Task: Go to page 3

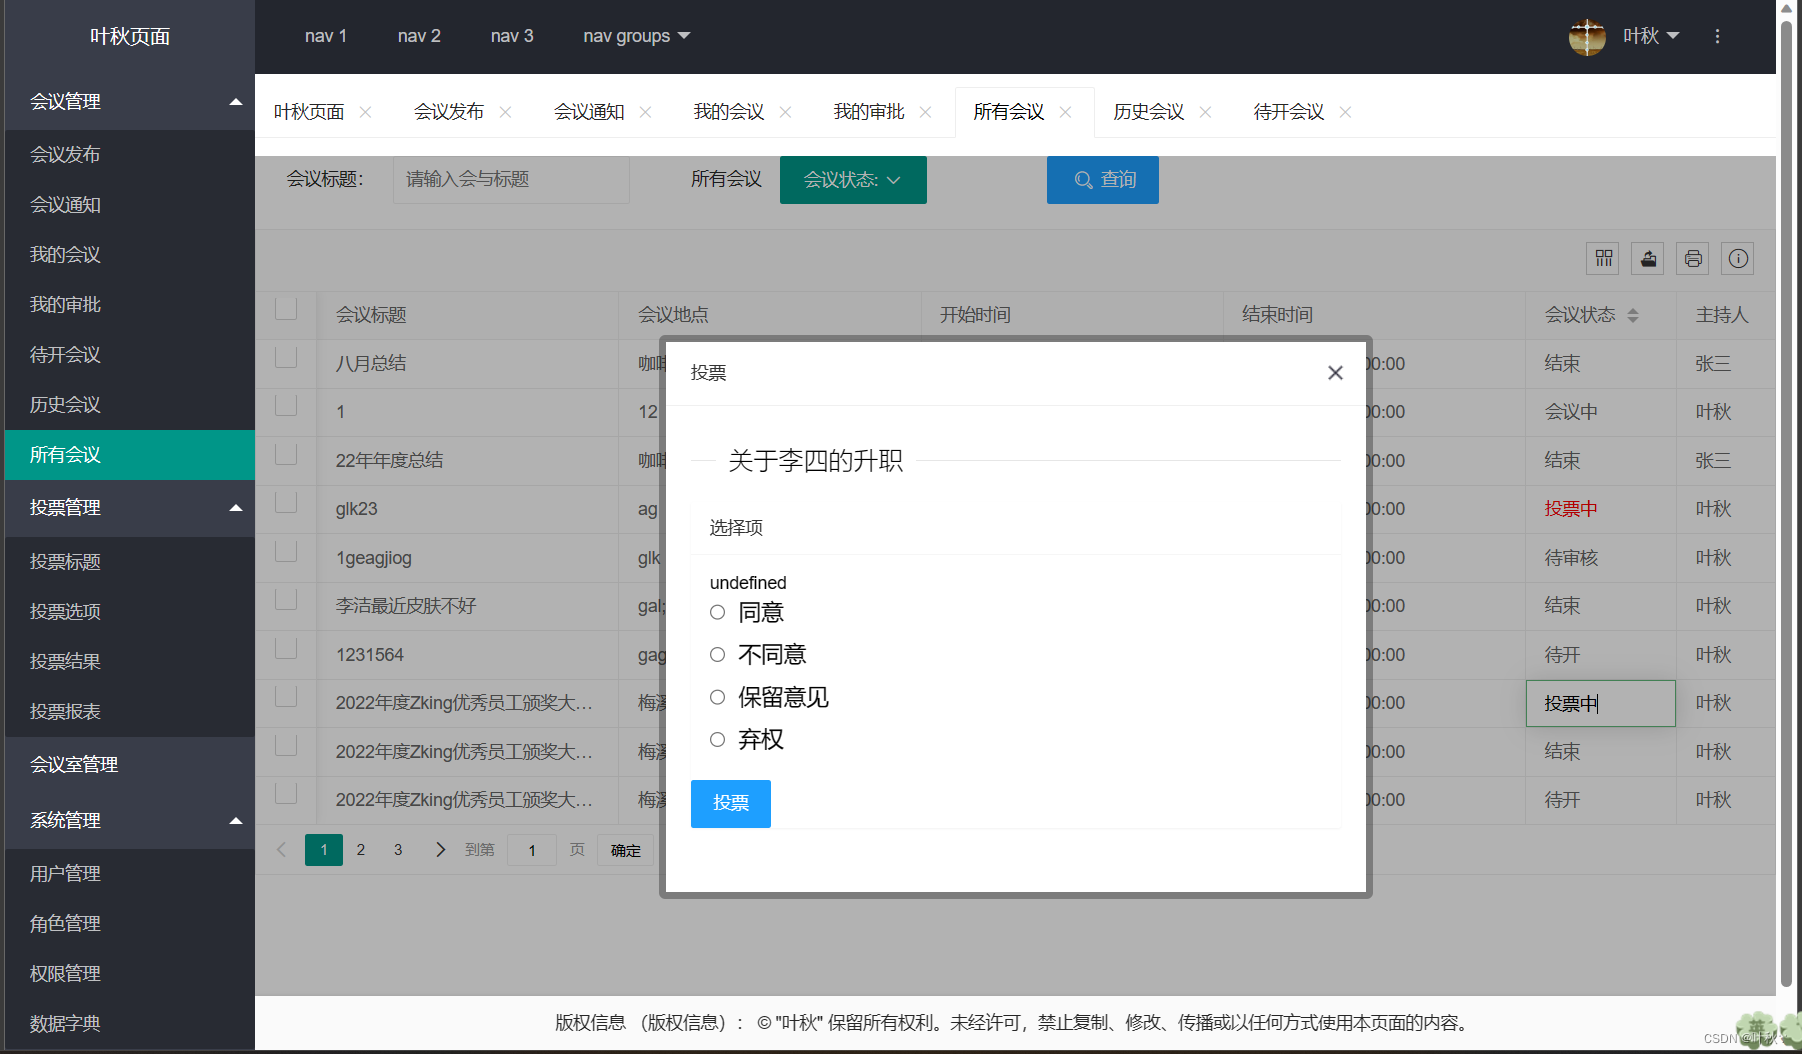Action: pyautogui.click(x=398, y=850)
